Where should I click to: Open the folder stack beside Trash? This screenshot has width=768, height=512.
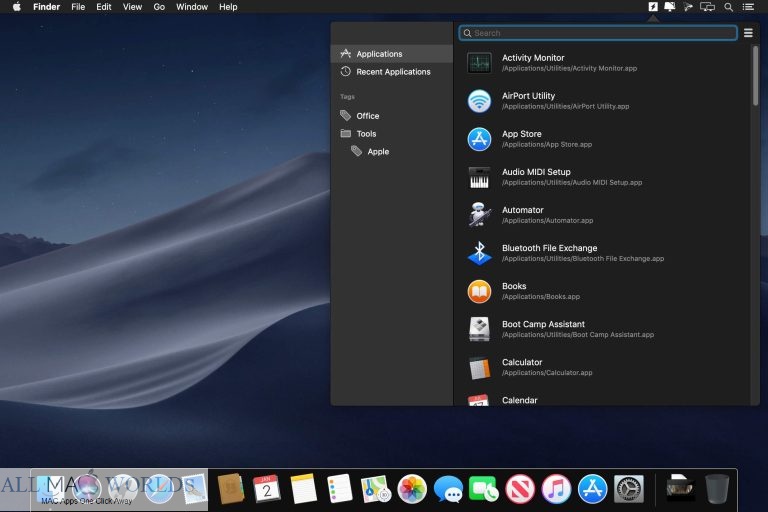click(680, 488)
